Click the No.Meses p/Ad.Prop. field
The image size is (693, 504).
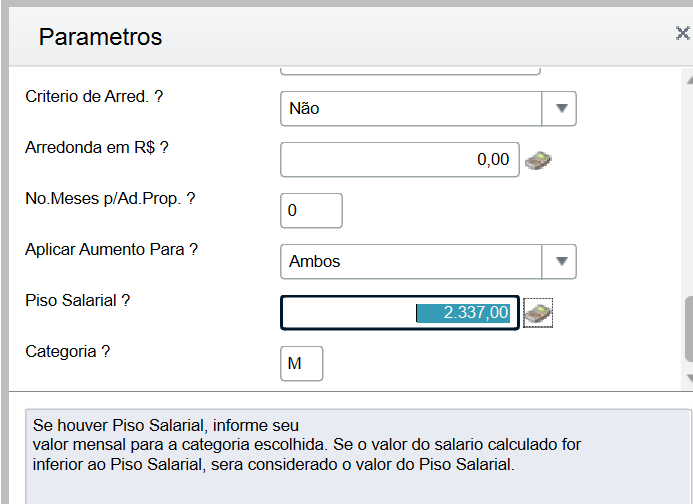point(311,211)
